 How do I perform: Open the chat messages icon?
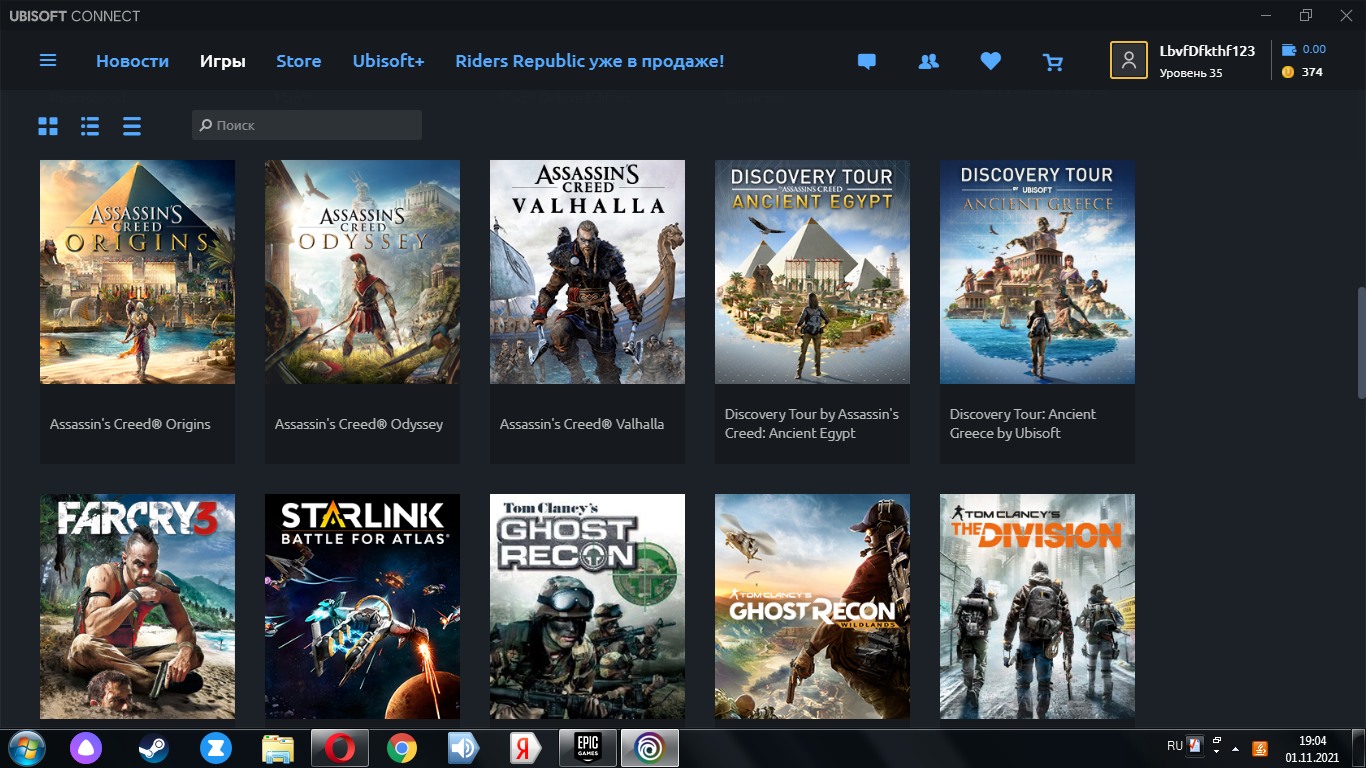tap(867, 62)
